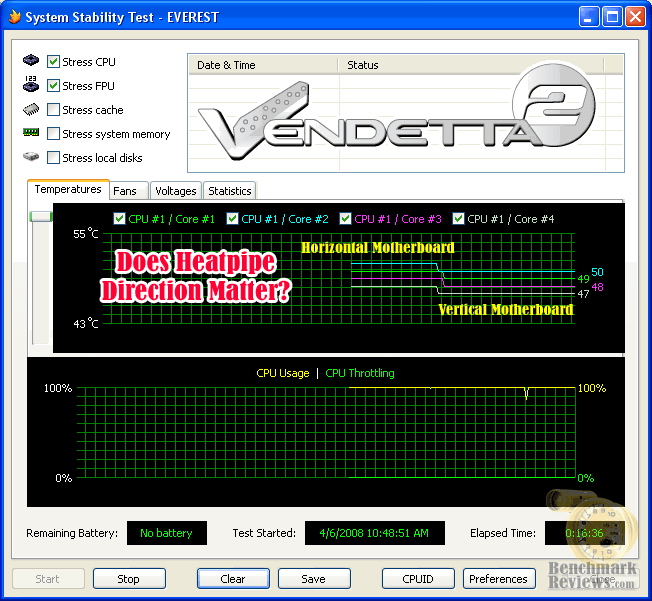The image size is (652, 601).
Task: Click the Elapsed Time value 0:16:36
Action: coord(585,533)
